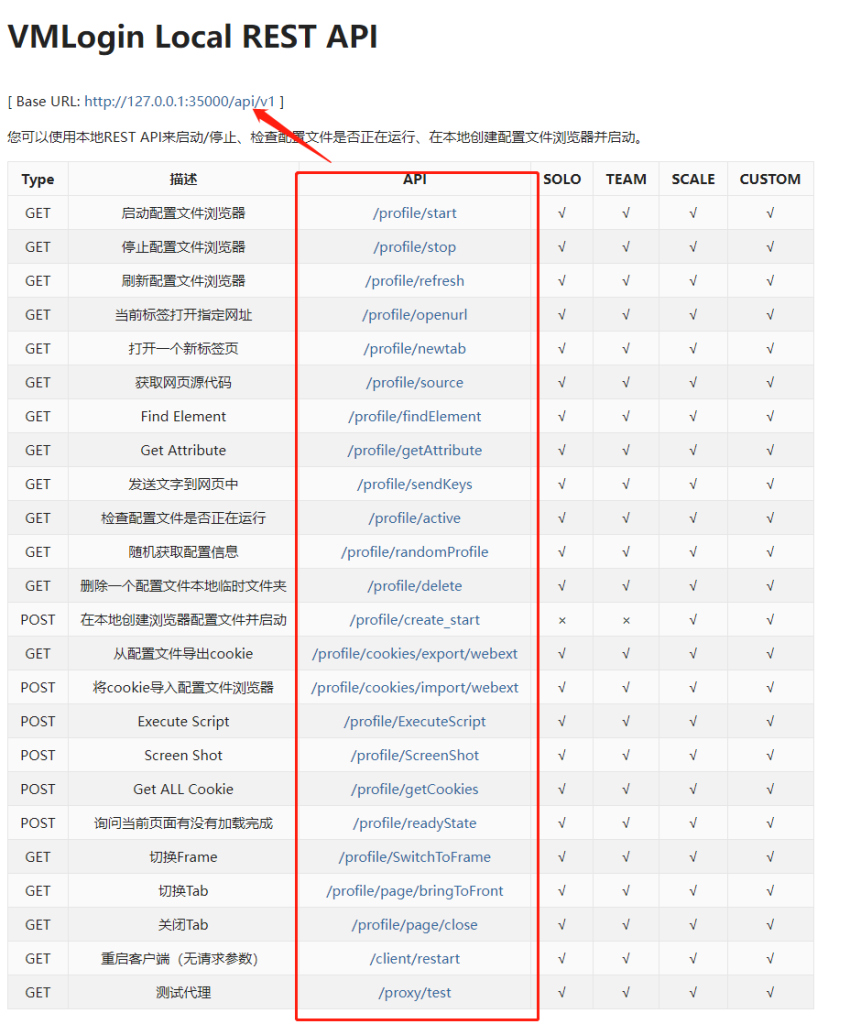Open the /client/restart API link
861x1024 pixels.
[414, 959]
